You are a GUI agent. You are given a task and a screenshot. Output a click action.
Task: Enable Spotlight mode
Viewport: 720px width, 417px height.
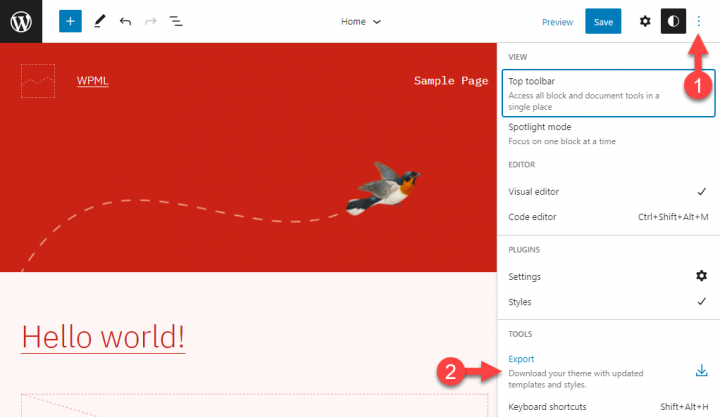click(608, 134)
